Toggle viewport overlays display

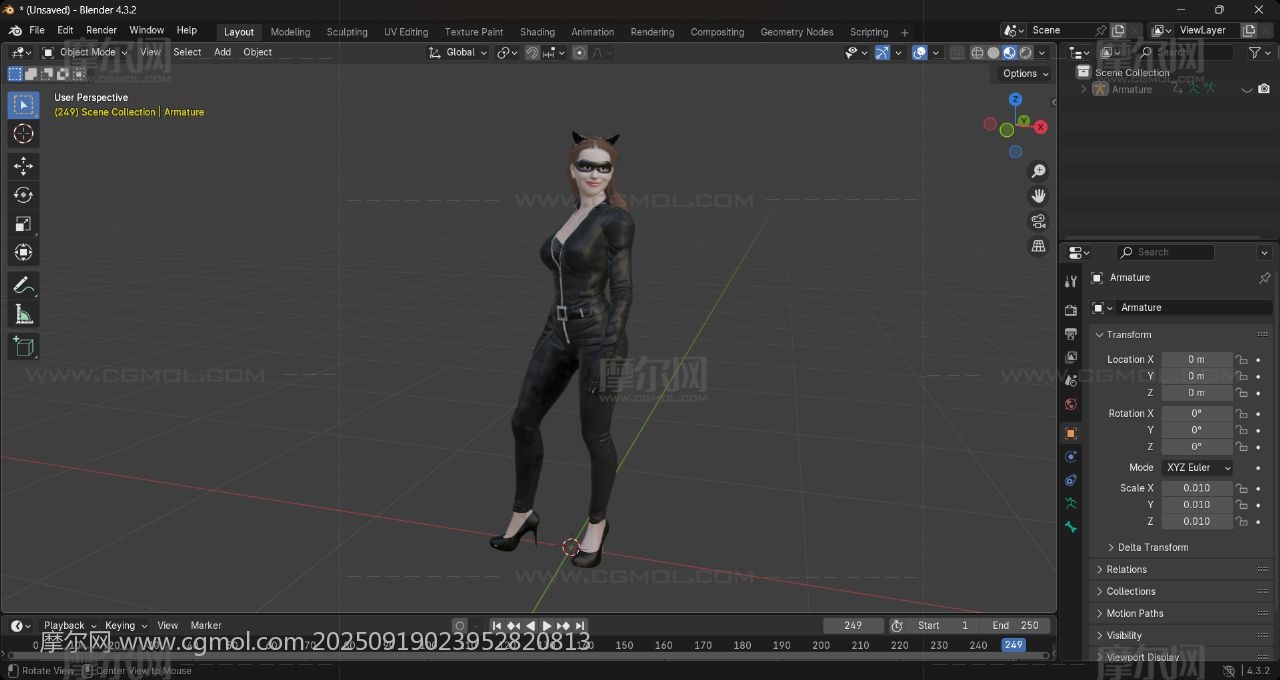point(919,52)
